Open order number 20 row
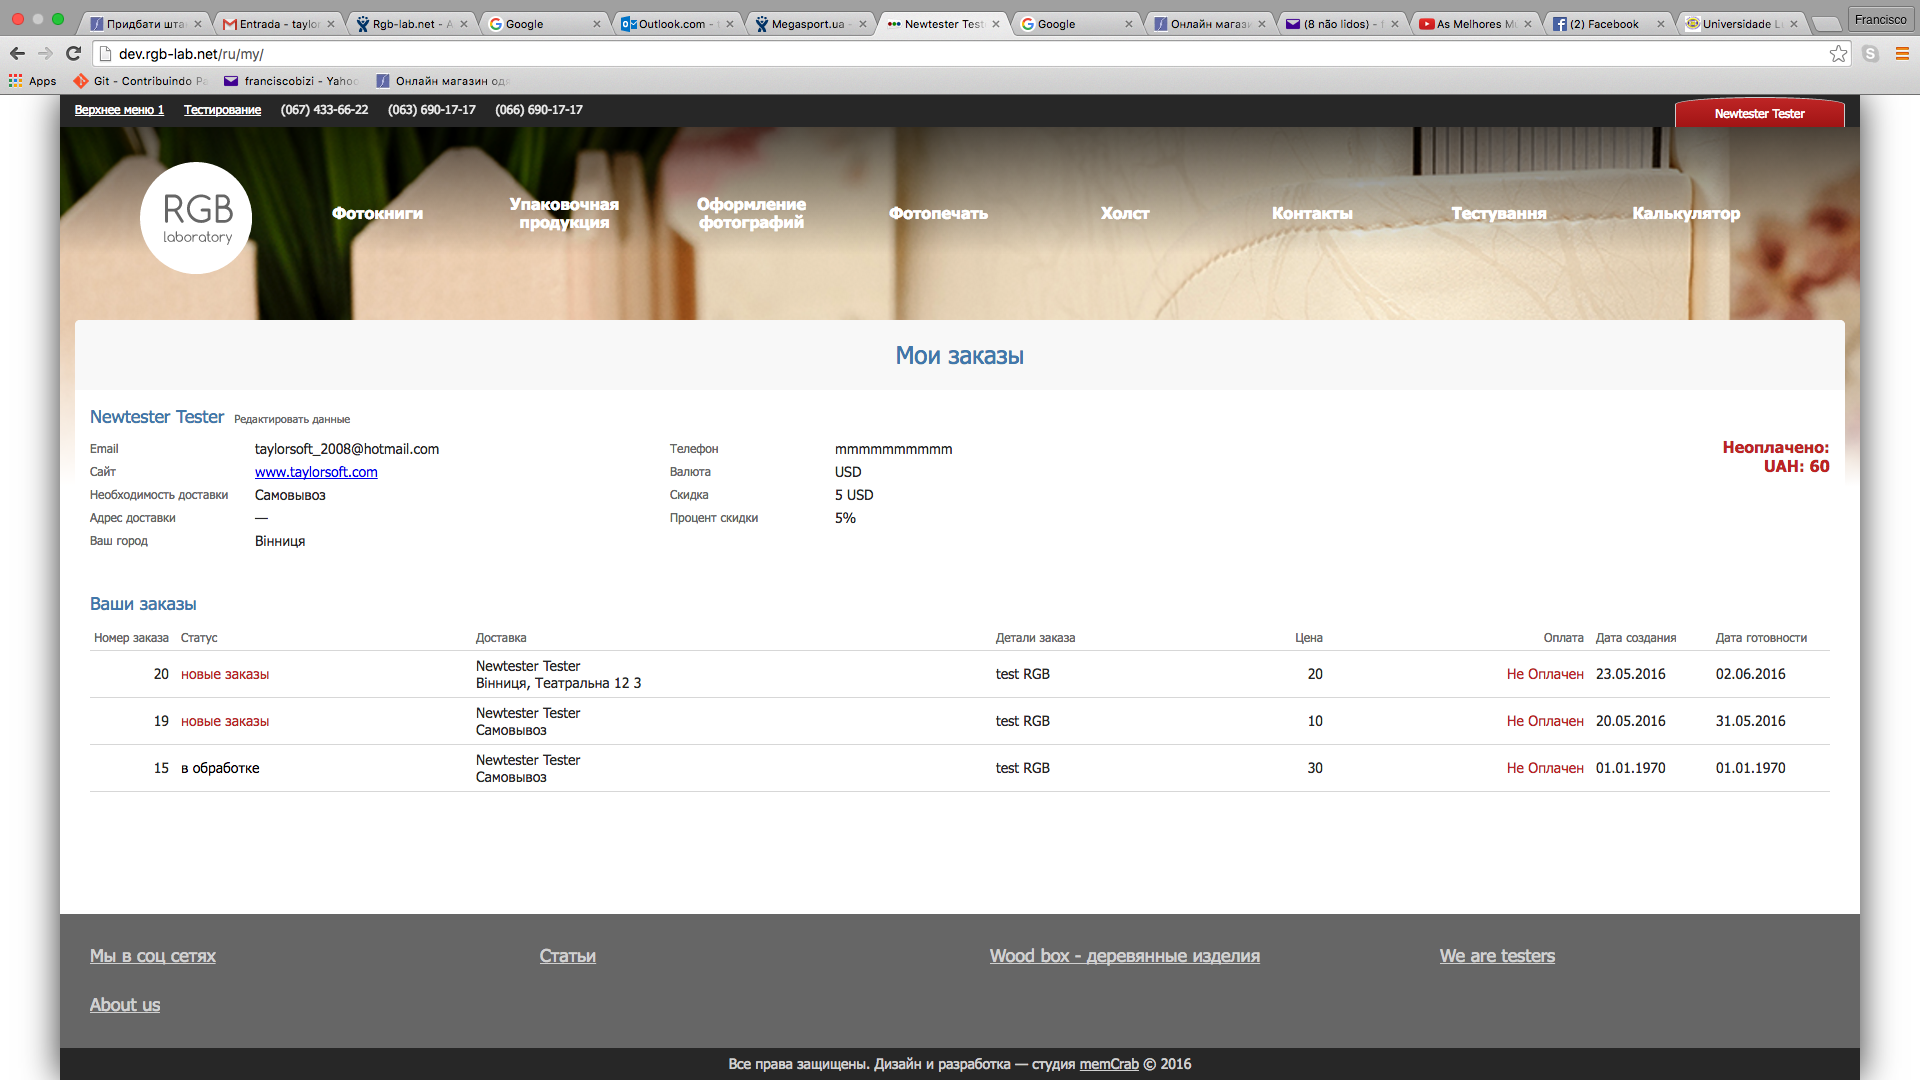The width and height of the screenshot is (1920, 1080). coord(161,674)
